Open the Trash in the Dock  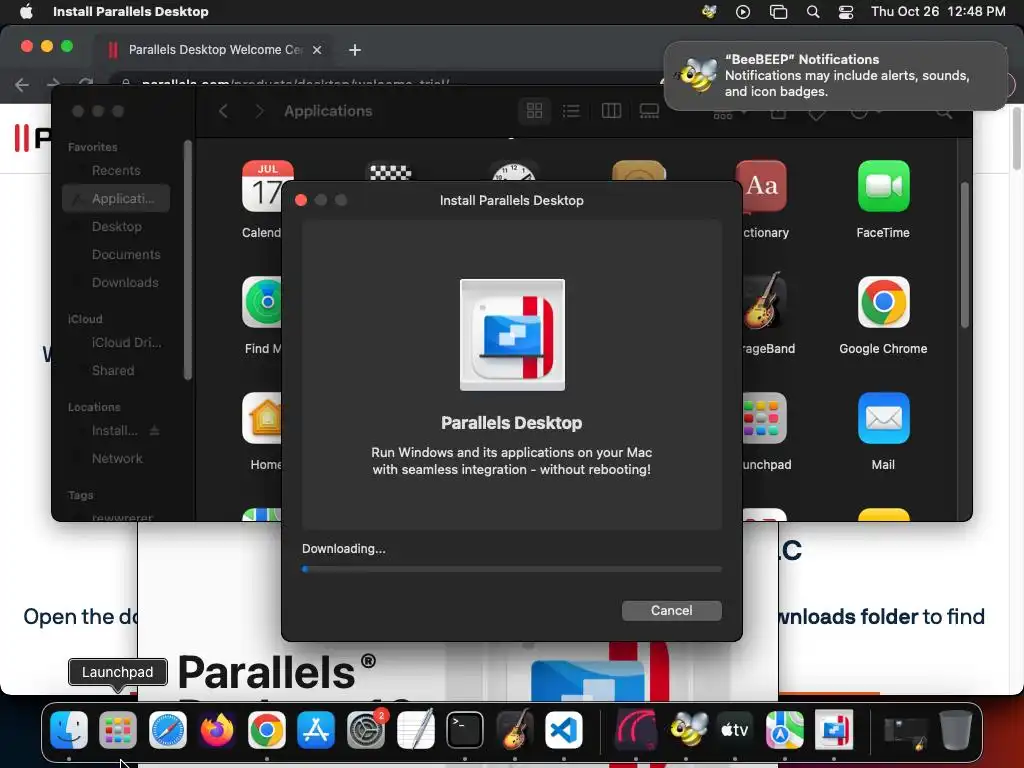955,729
